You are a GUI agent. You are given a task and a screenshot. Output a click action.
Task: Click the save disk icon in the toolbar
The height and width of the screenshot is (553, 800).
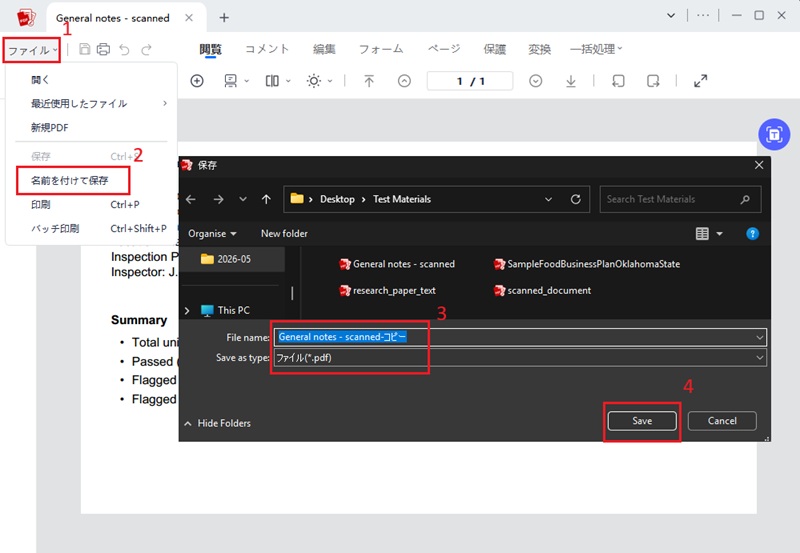pyautogui.click(x=85, y=49)
